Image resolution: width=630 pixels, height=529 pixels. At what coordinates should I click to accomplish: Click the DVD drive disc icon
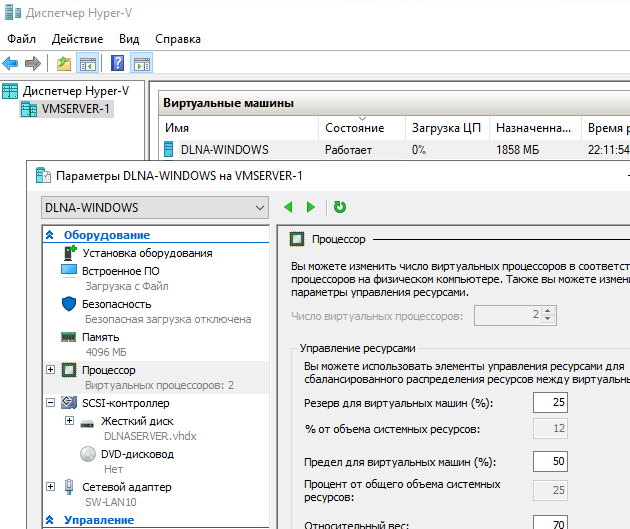point(88,454)
